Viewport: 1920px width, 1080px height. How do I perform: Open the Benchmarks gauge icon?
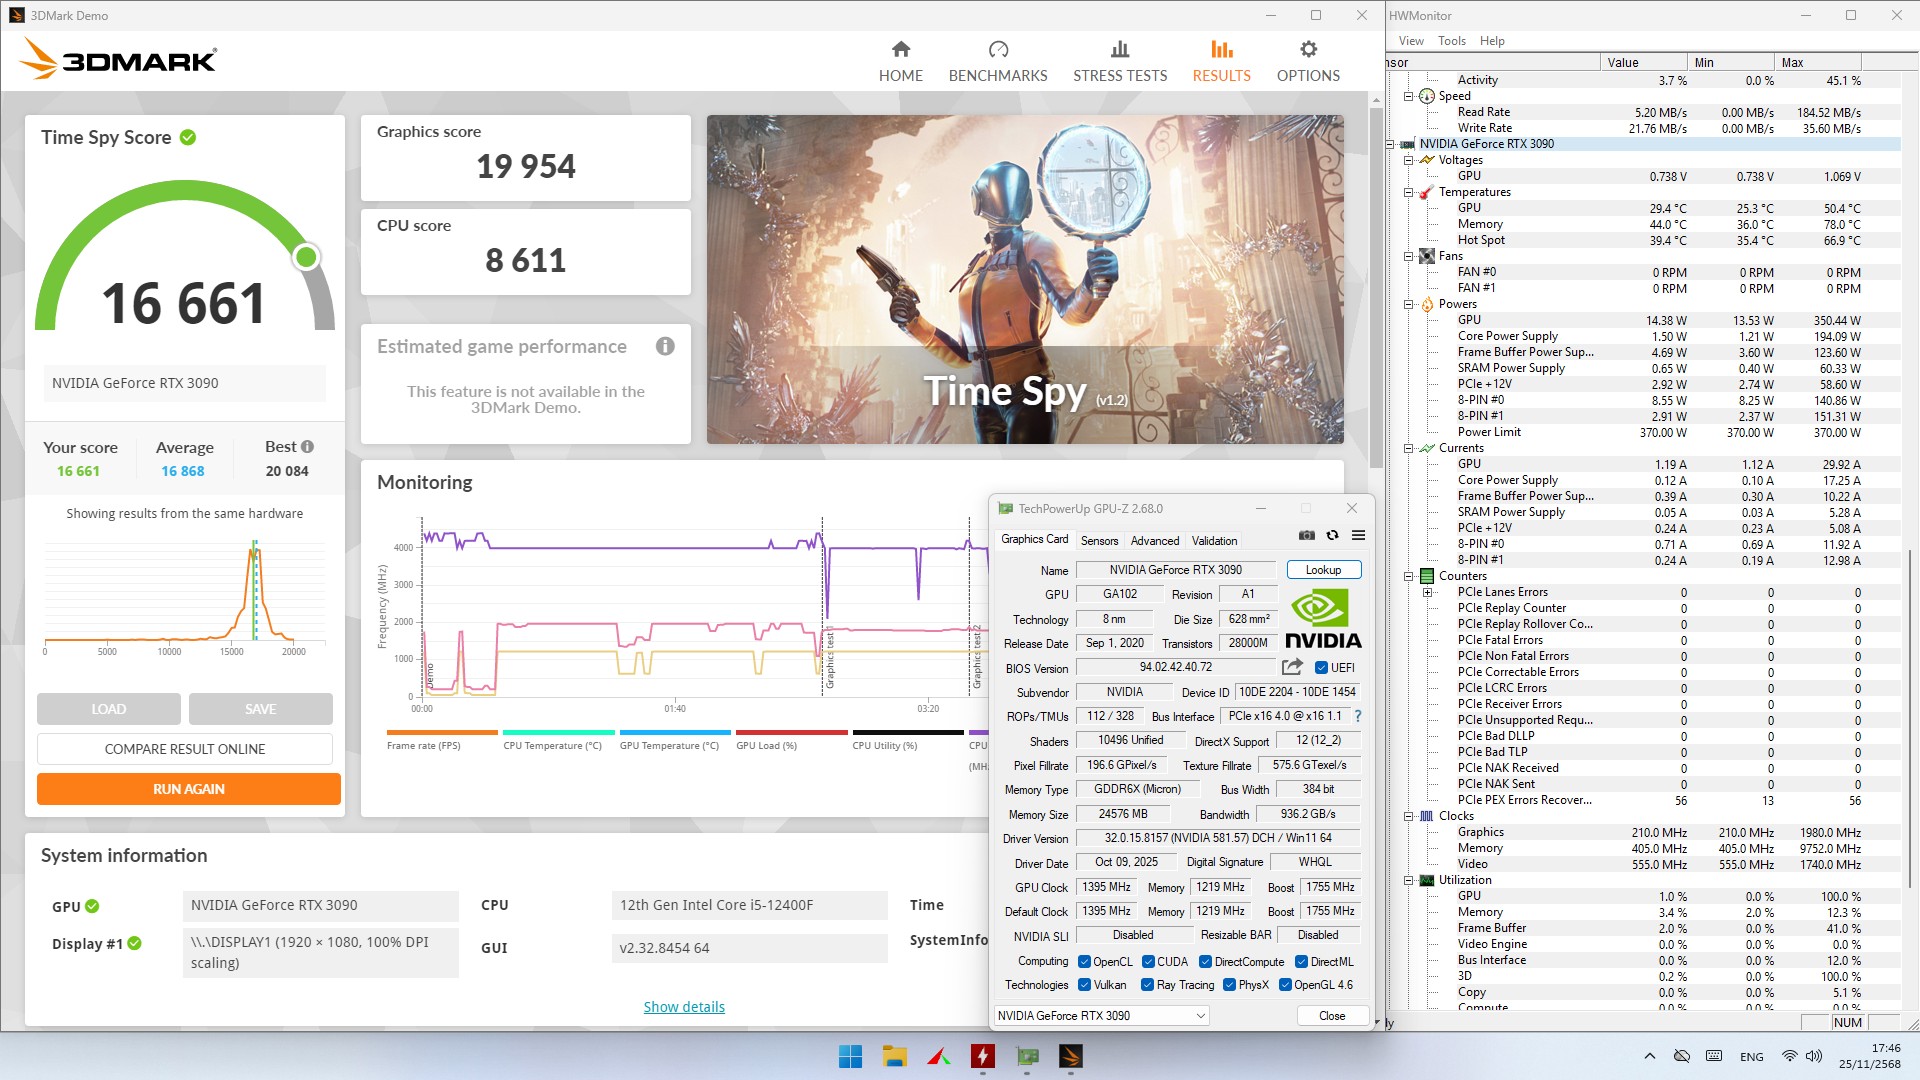998,50
